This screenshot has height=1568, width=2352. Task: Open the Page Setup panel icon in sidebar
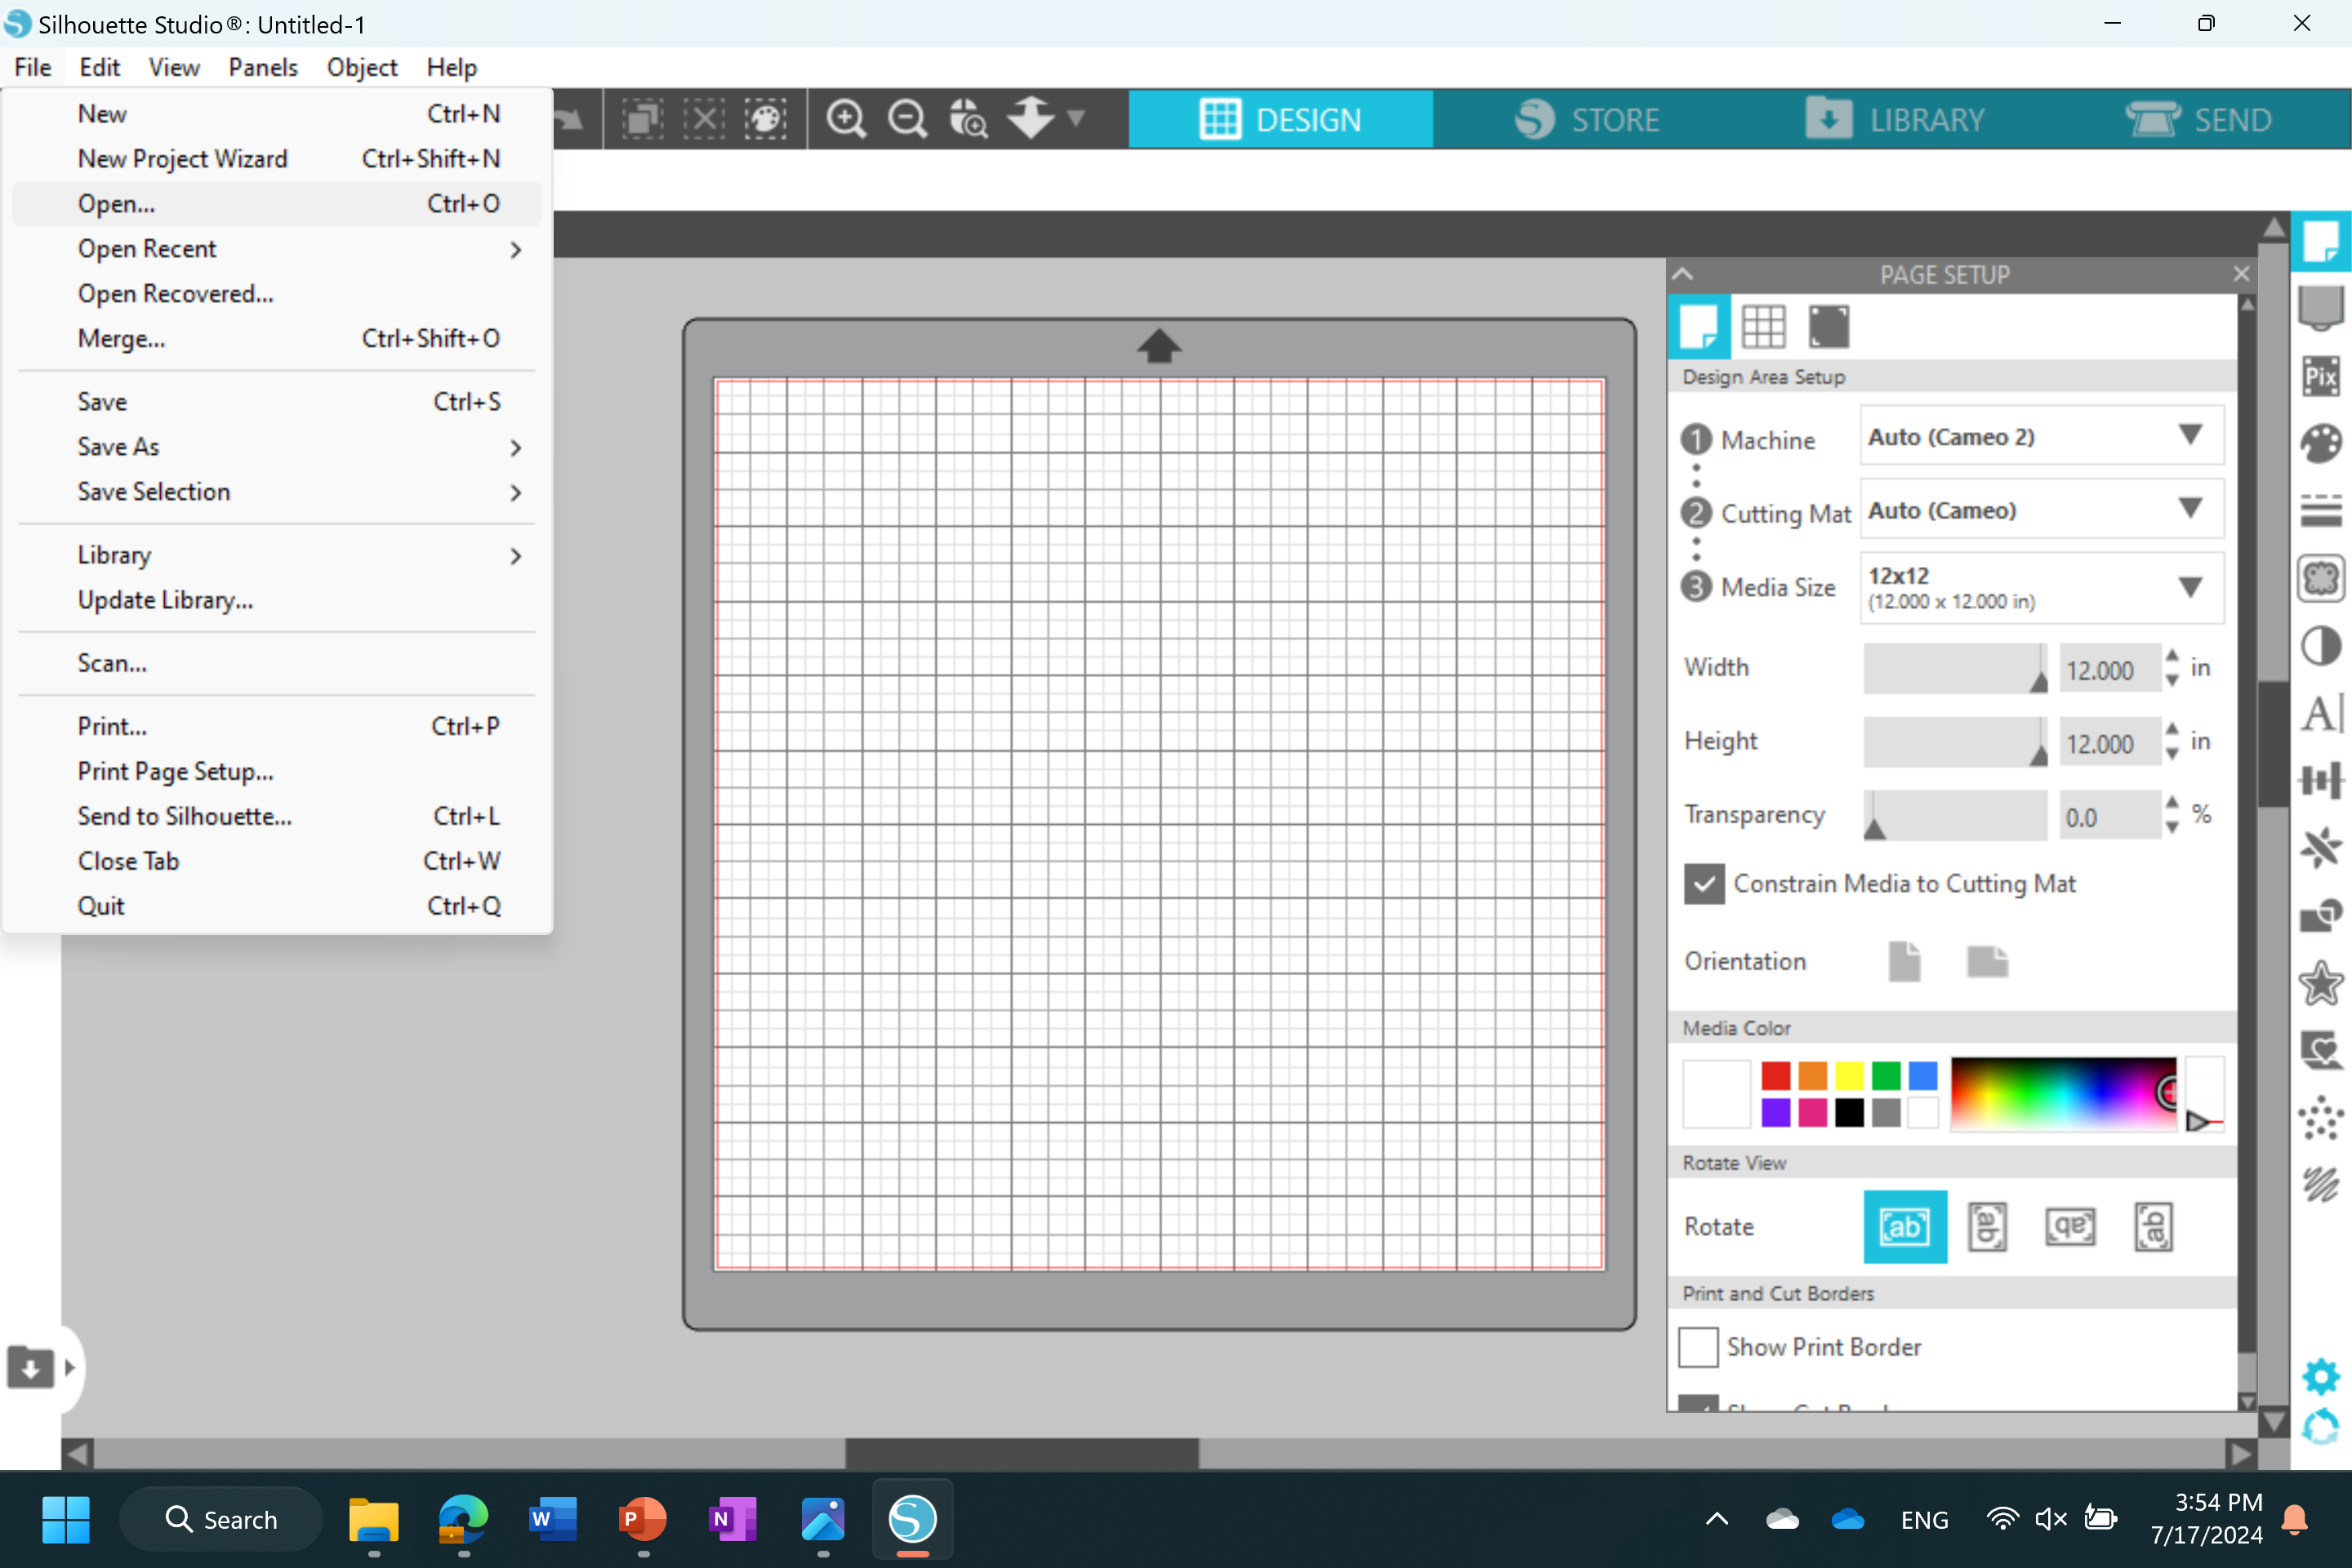point(2320,242)
